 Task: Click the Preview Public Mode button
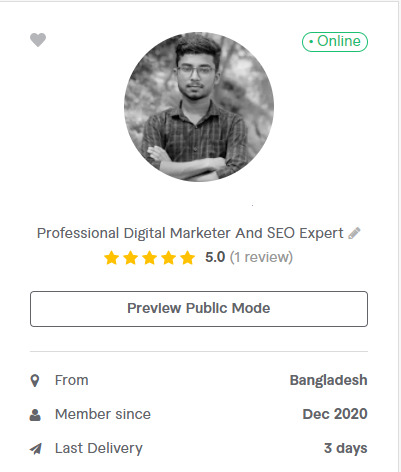click(x=199, y=309)
